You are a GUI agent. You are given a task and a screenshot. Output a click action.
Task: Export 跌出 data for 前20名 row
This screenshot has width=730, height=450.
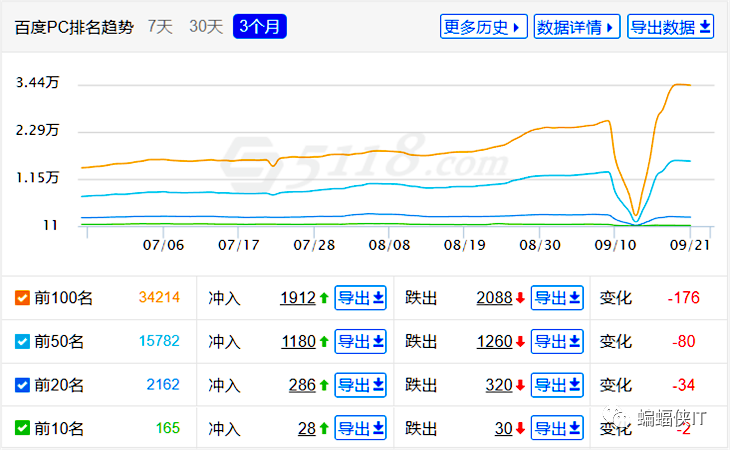tap(557, 385)
